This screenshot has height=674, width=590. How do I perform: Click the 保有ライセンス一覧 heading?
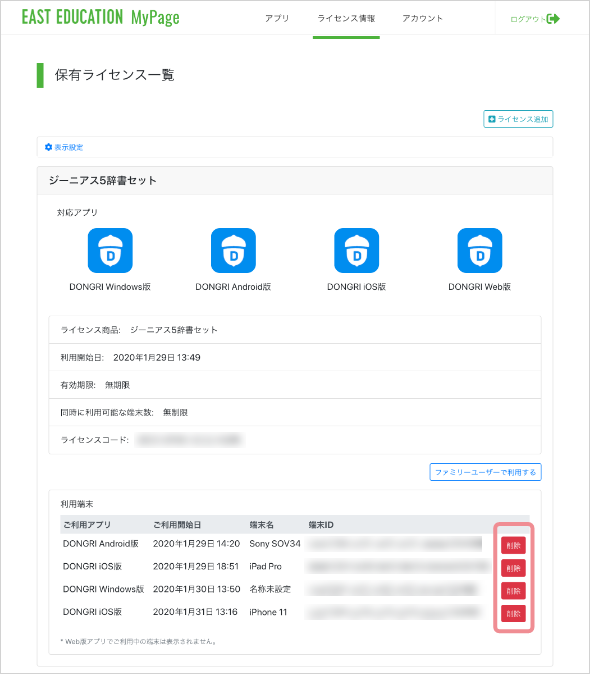point(114,75)
